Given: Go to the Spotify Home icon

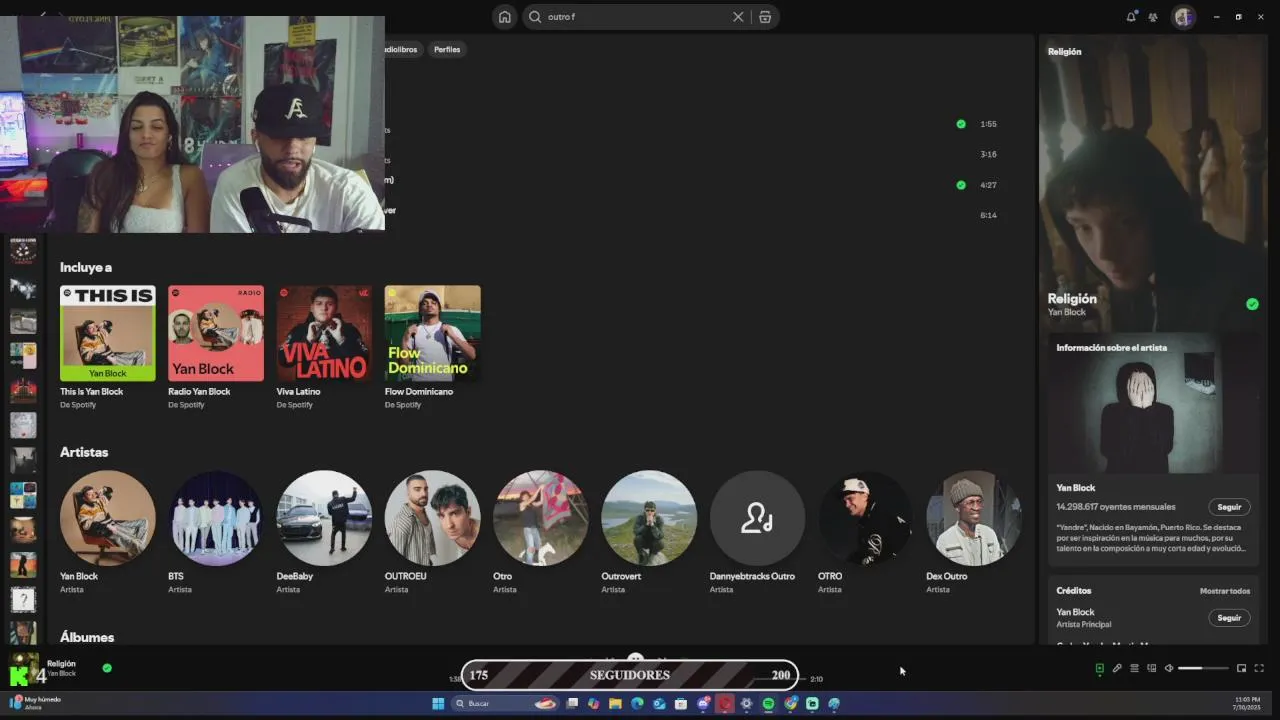Looking at the screenshot, I should pyautogui.click(x=504, y=17).
